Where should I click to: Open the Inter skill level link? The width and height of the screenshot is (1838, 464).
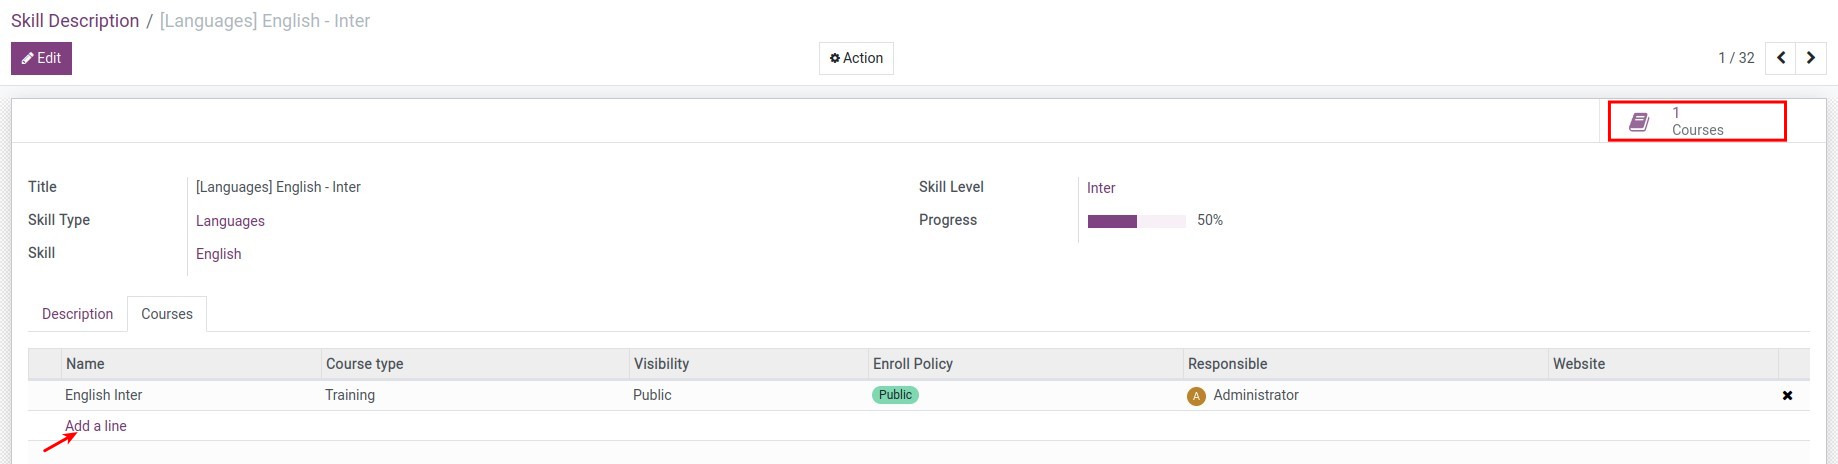[1101, 188]
